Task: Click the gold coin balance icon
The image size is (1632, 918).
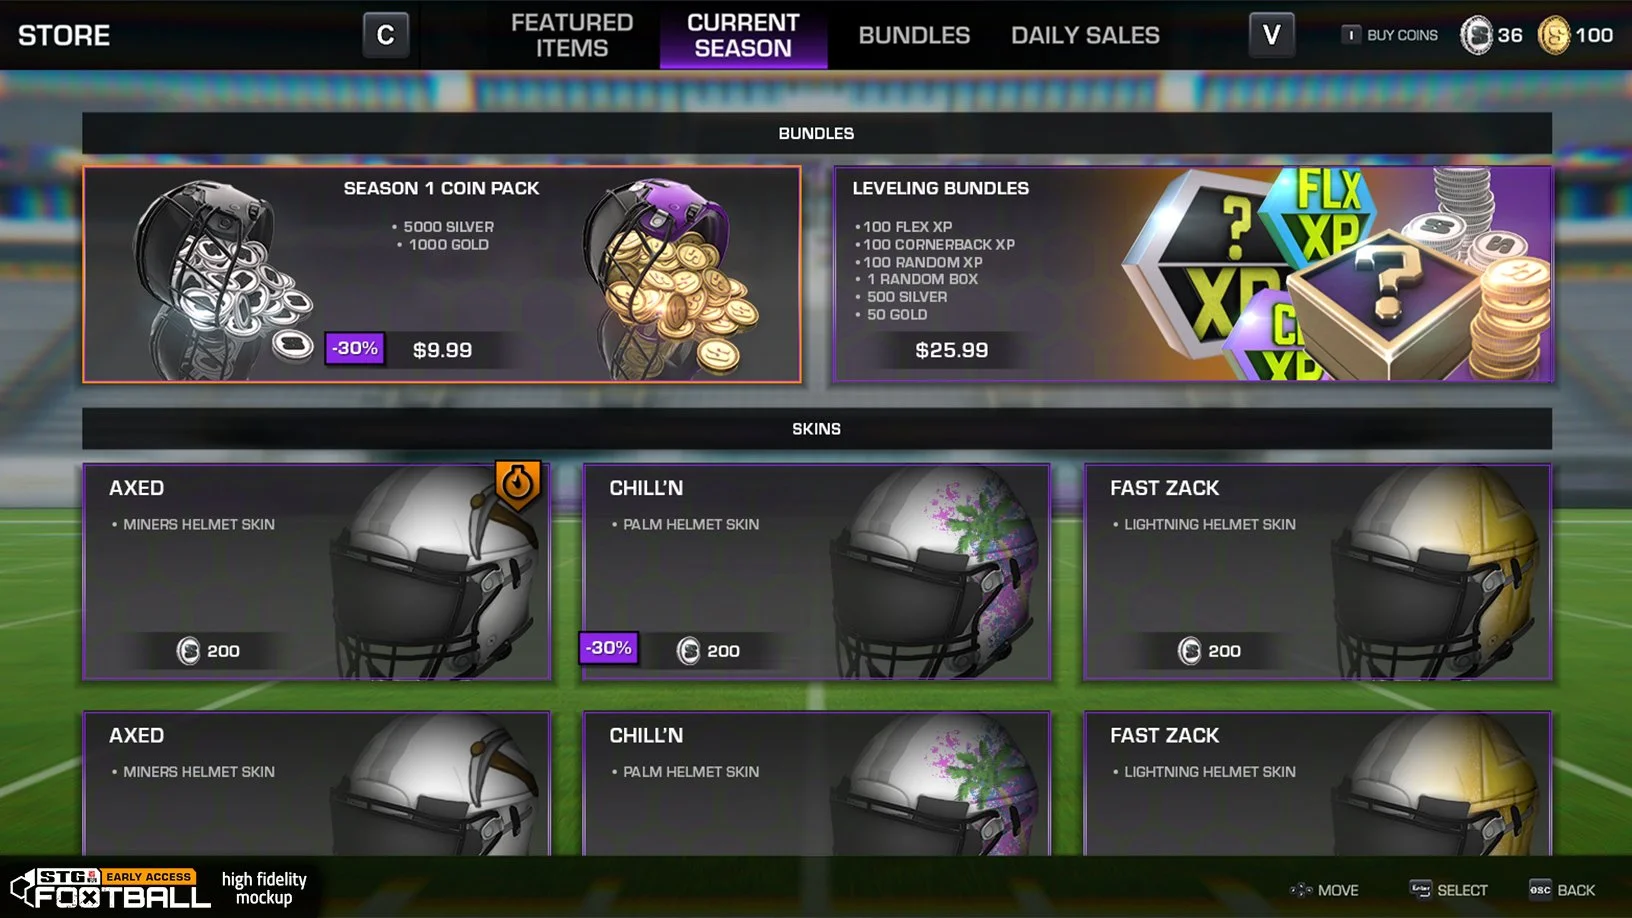Action: click(x=1553, y=36)
